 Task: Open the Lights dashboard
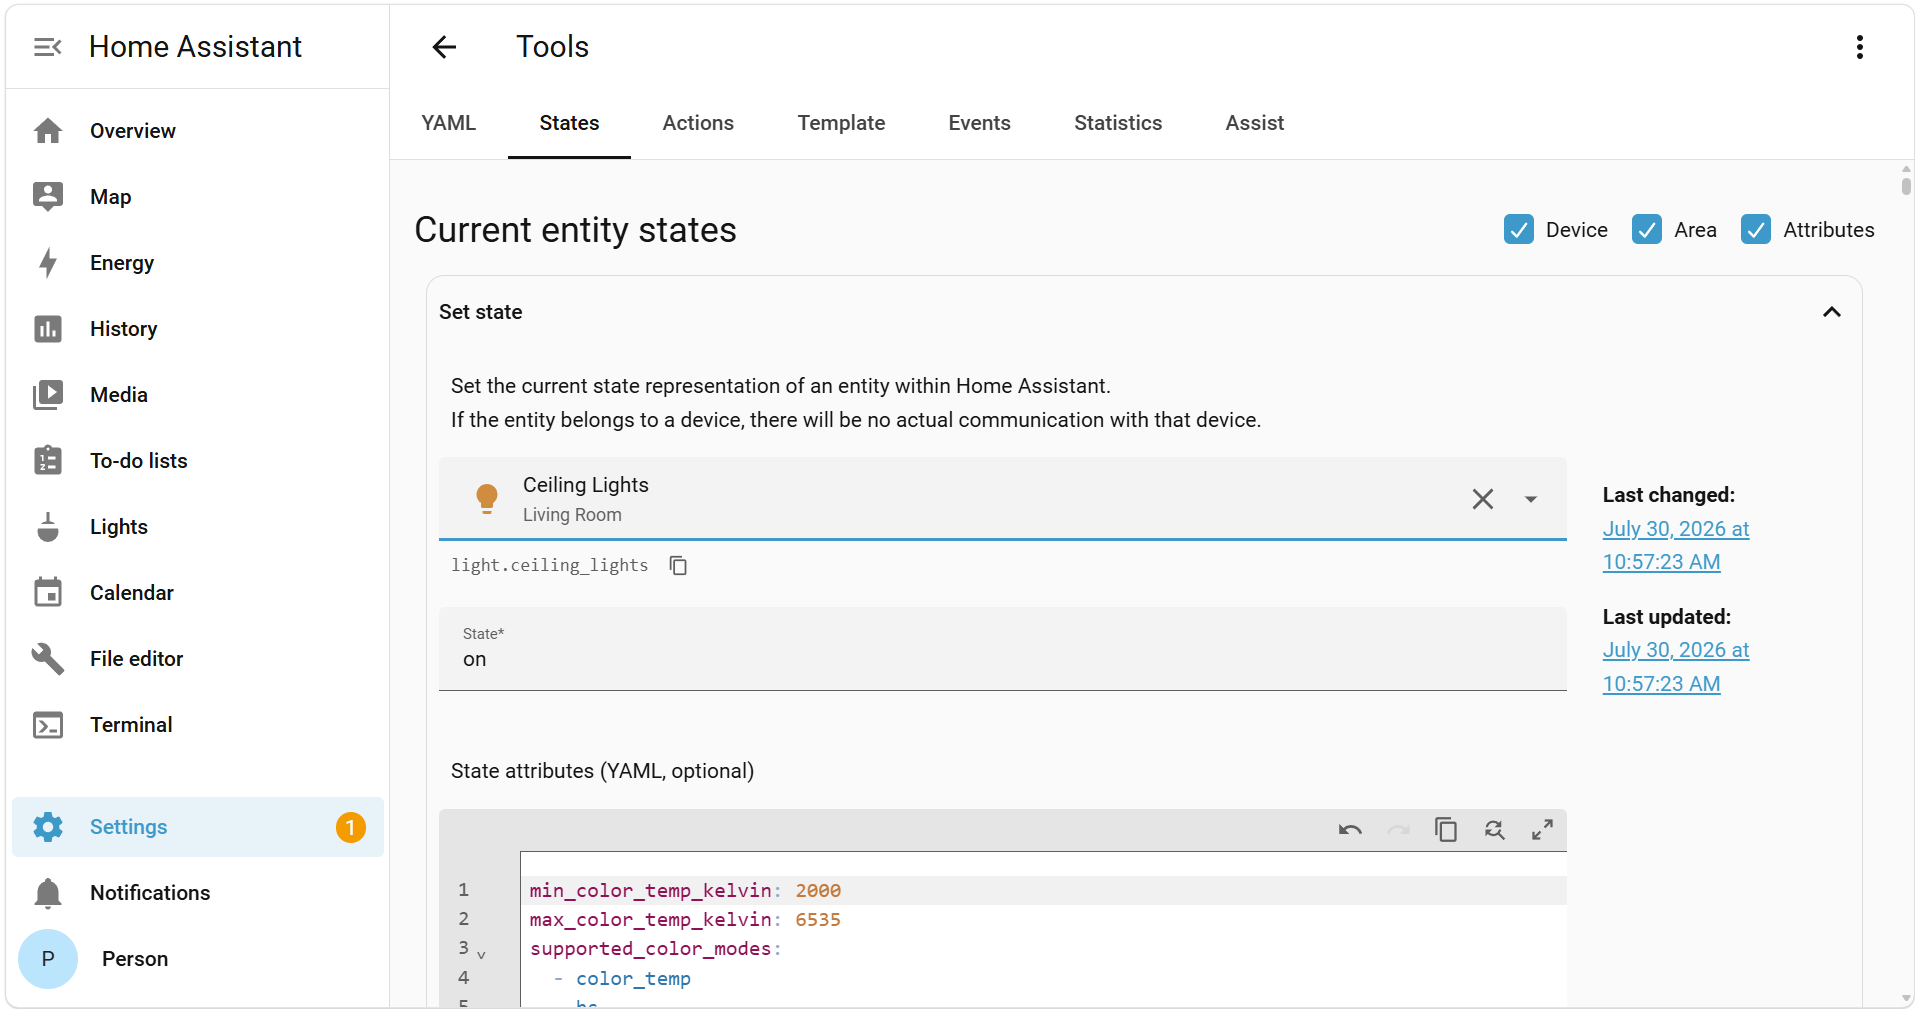(x=197, y=527)
